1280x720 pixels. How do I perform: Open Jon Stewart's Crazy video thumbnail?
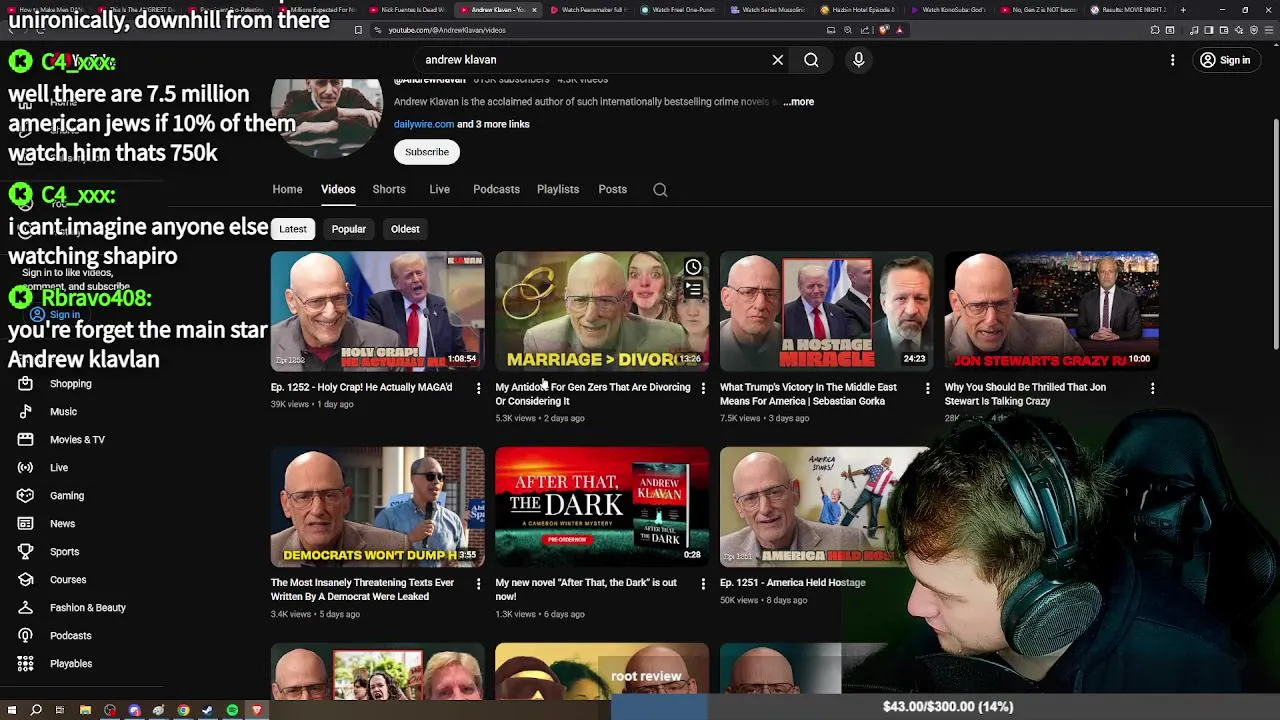tap(1051, 311)
